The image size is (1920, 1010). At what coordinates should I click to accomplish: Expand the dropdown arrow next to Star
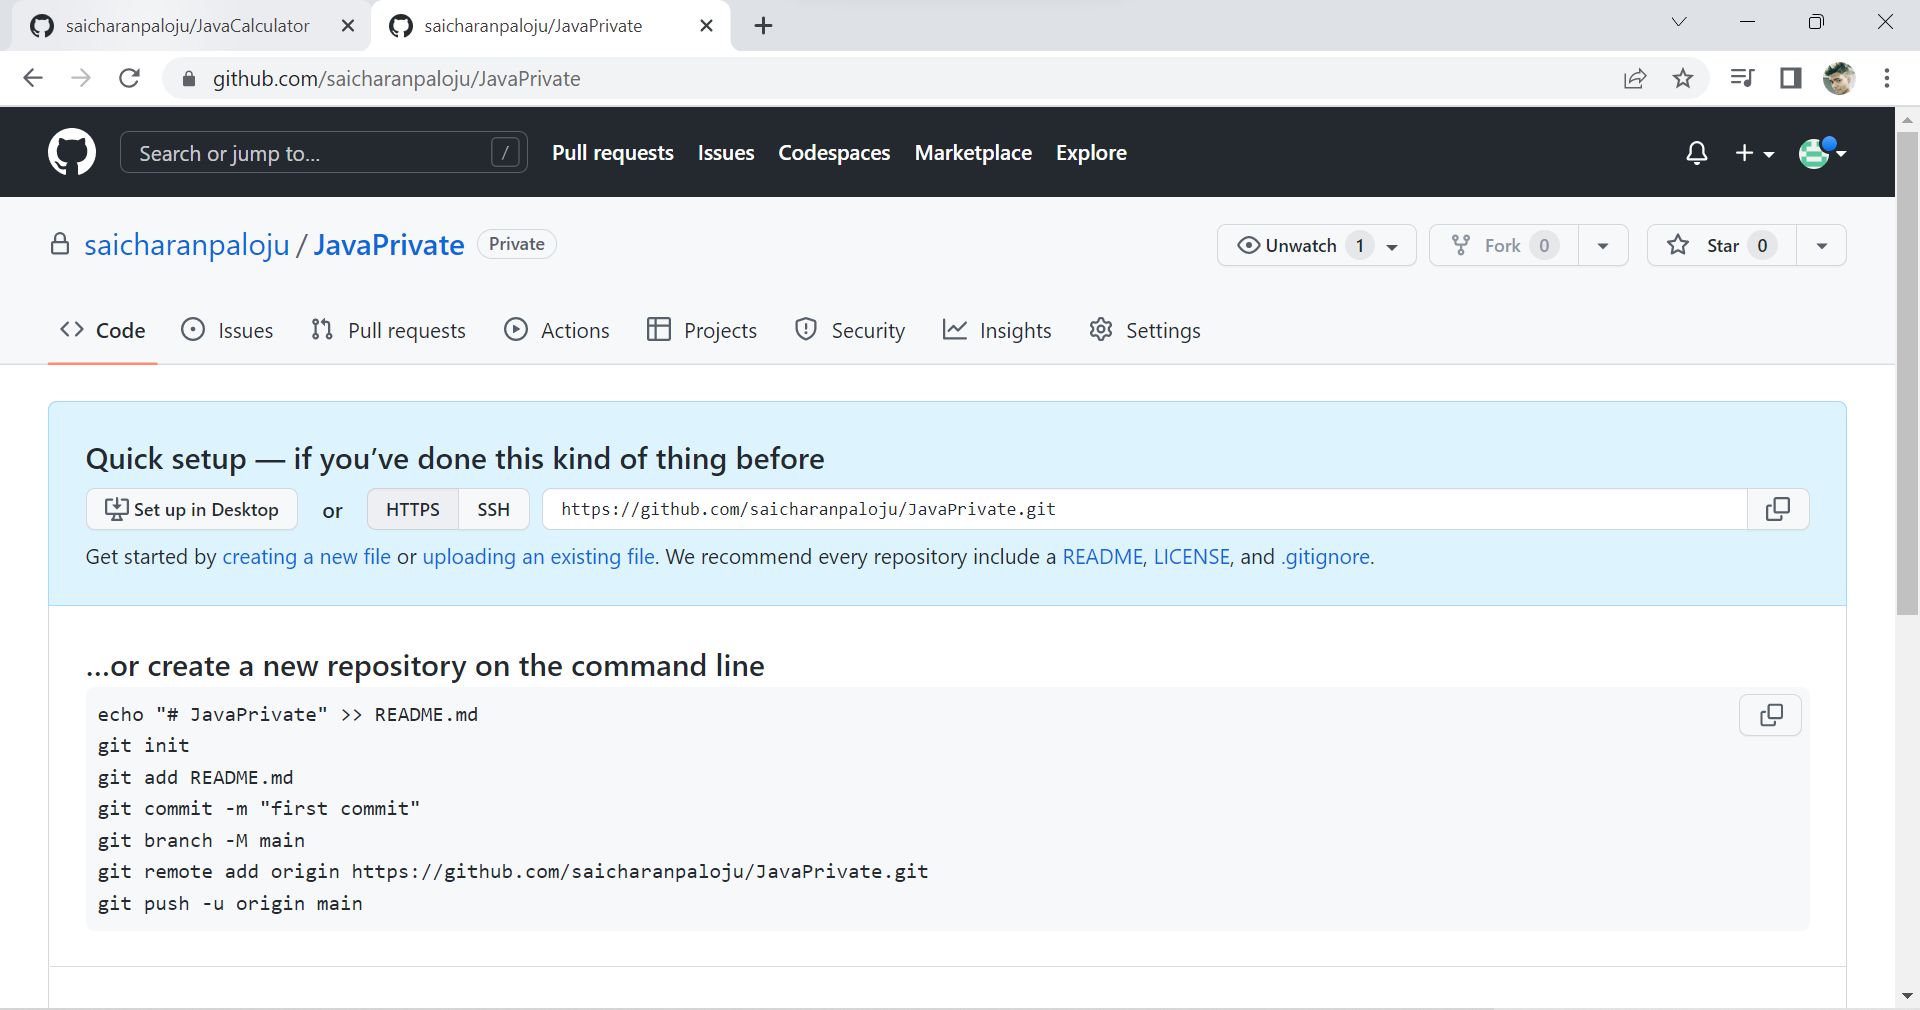(x=1821, y=246)
